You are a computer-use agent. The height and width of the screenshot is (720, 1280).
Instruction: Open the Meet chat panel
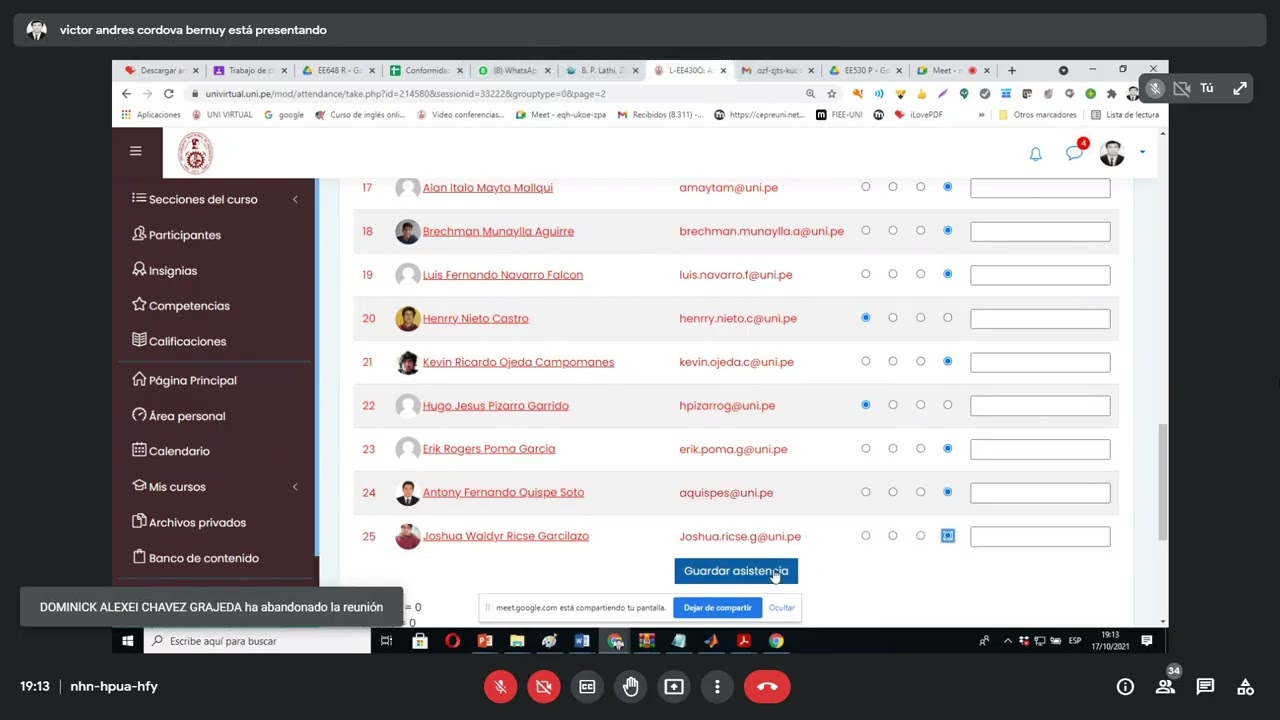click(1205, 687)
